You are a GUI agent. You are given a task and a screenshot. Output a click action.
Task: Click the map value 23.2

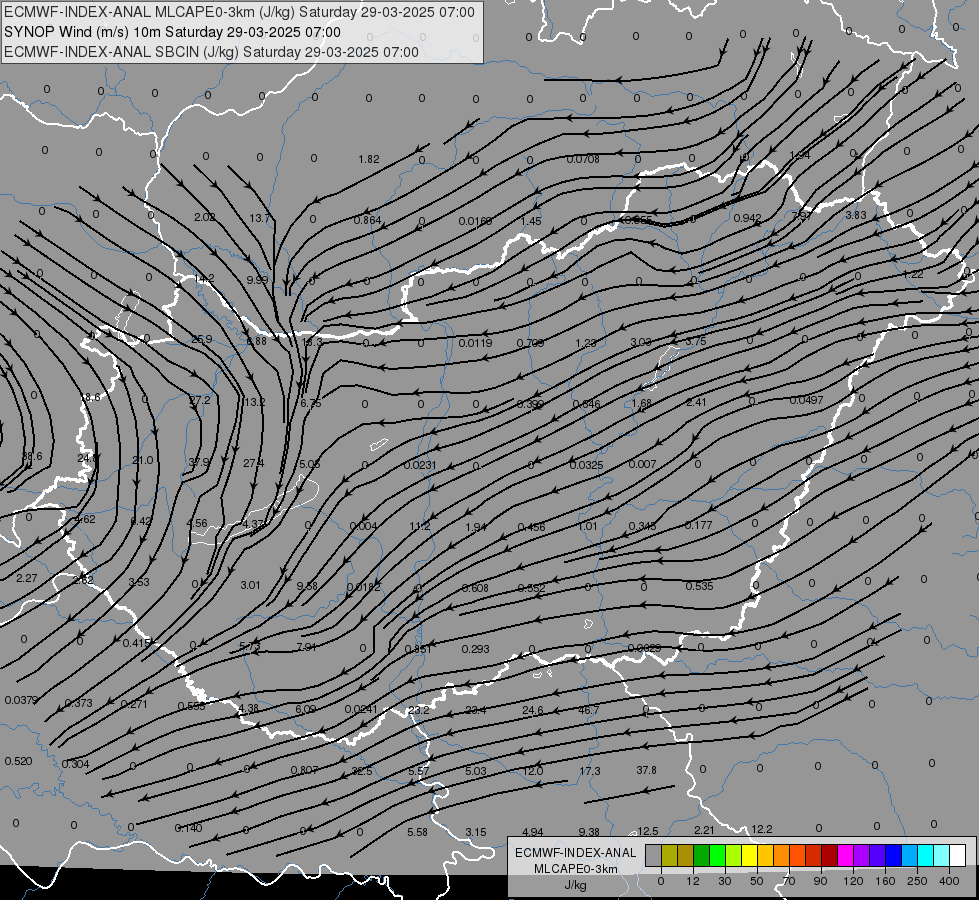click(x=418, y=710)
